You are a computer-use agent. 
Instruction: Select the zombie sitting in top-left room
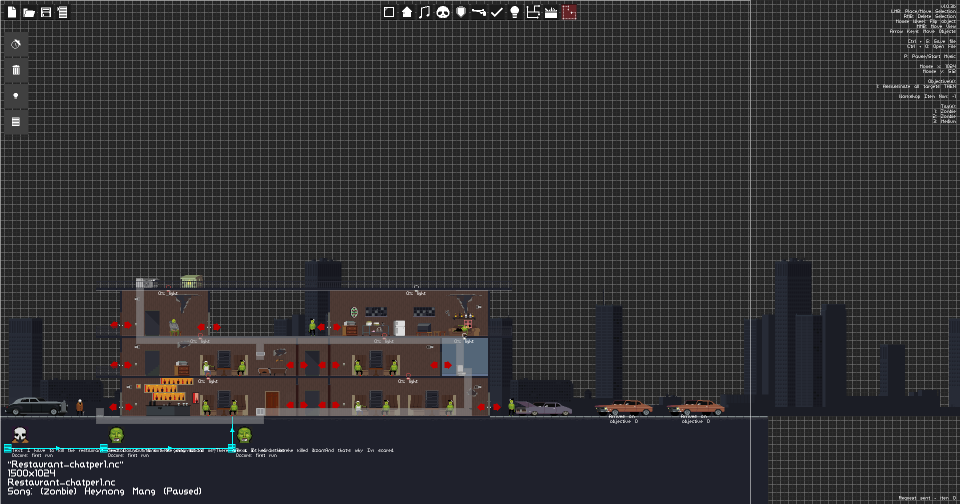(174, 326)
